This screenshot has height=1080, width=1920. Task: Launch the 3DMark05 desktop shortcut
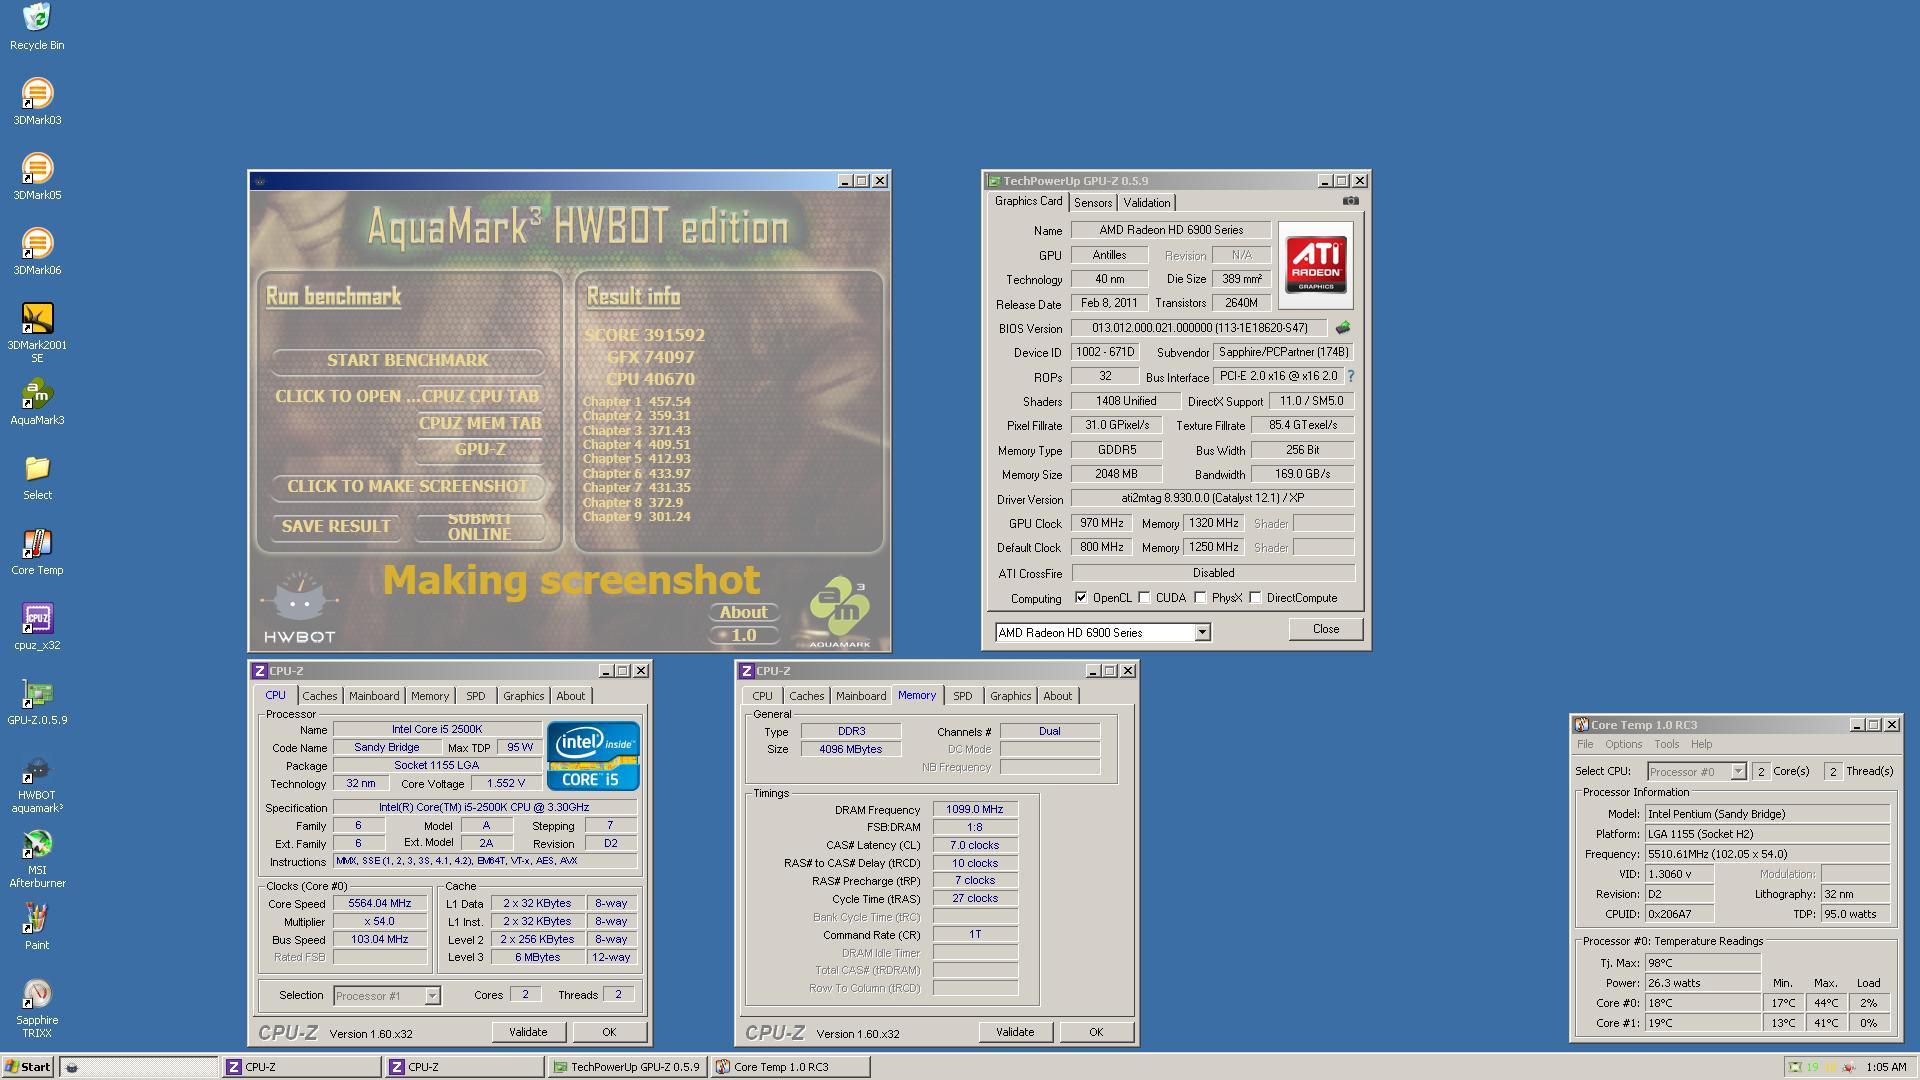click(37, 177)
